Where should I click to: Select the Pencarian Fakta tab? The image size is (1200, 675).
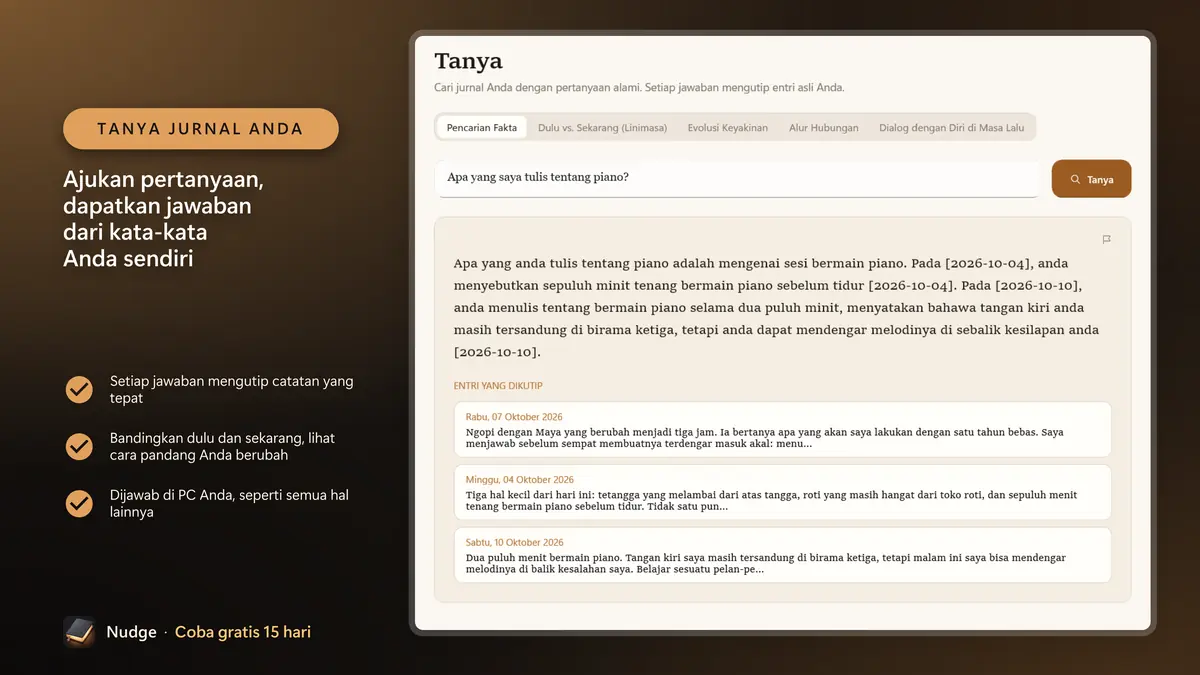click(482, 128)
